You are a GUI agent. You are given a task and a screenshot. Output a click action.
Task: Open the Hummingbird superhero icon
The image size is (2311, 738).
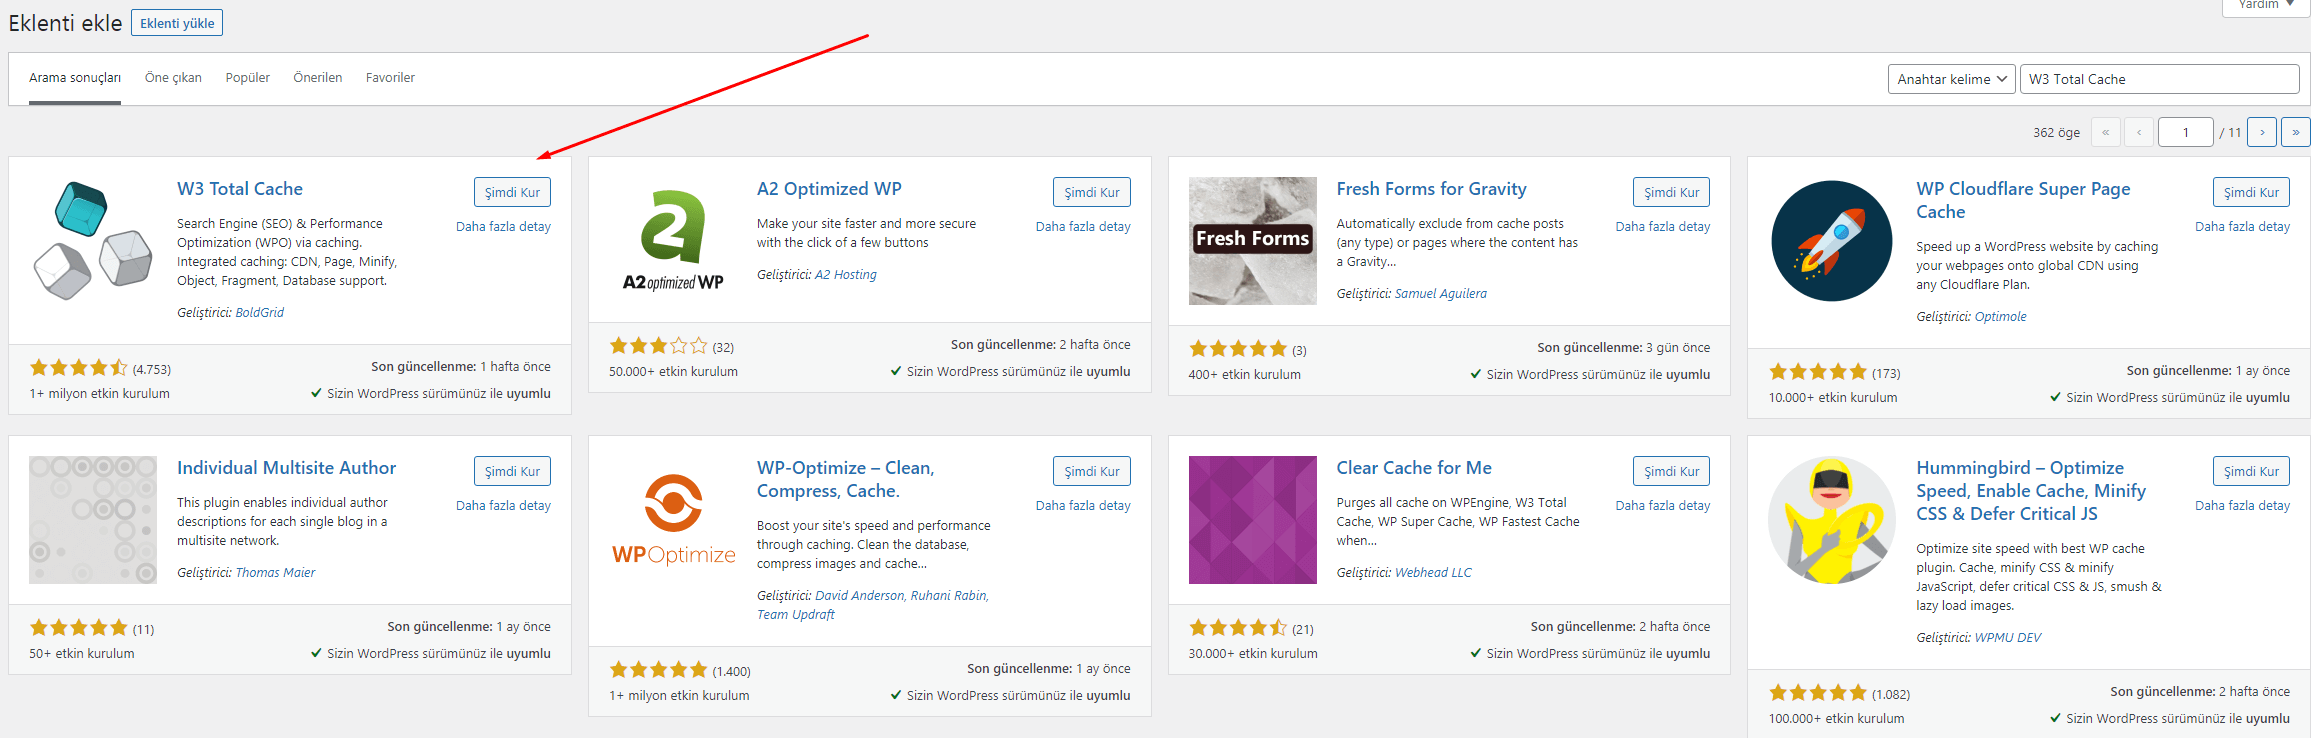(x=1832, y=520)
